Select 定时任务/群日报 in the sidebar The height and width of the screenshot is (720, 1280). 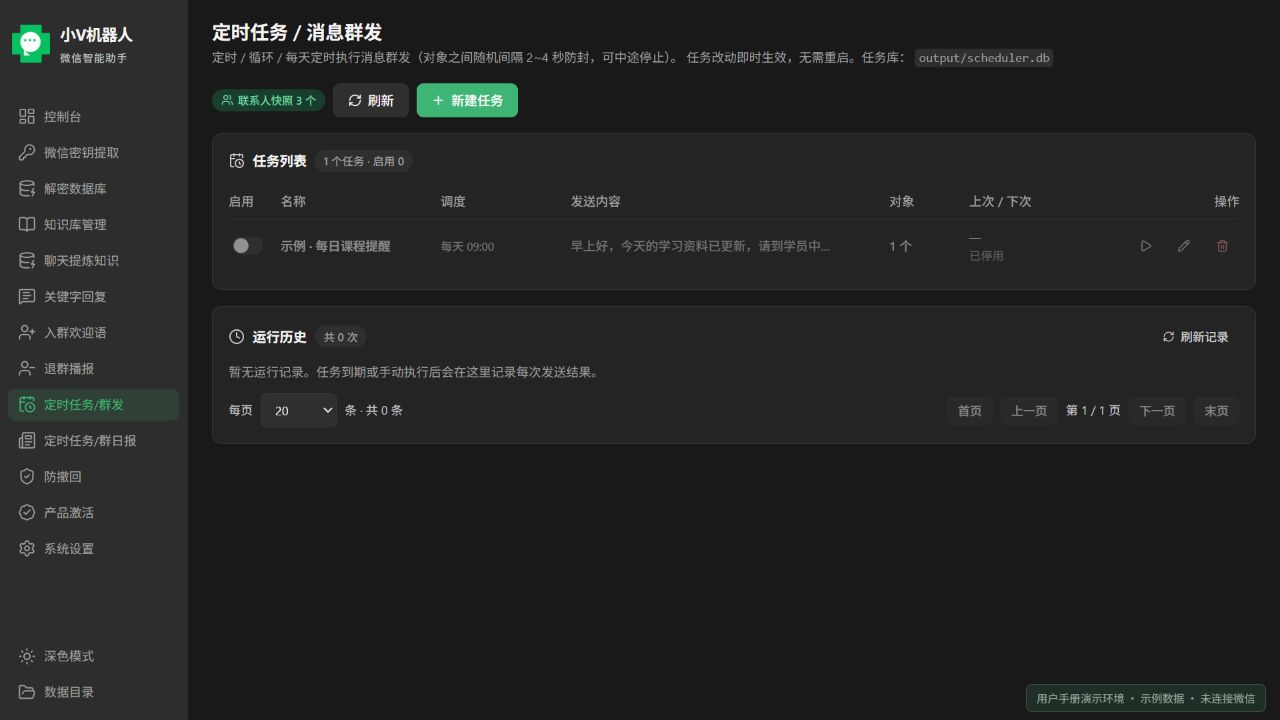94,441
